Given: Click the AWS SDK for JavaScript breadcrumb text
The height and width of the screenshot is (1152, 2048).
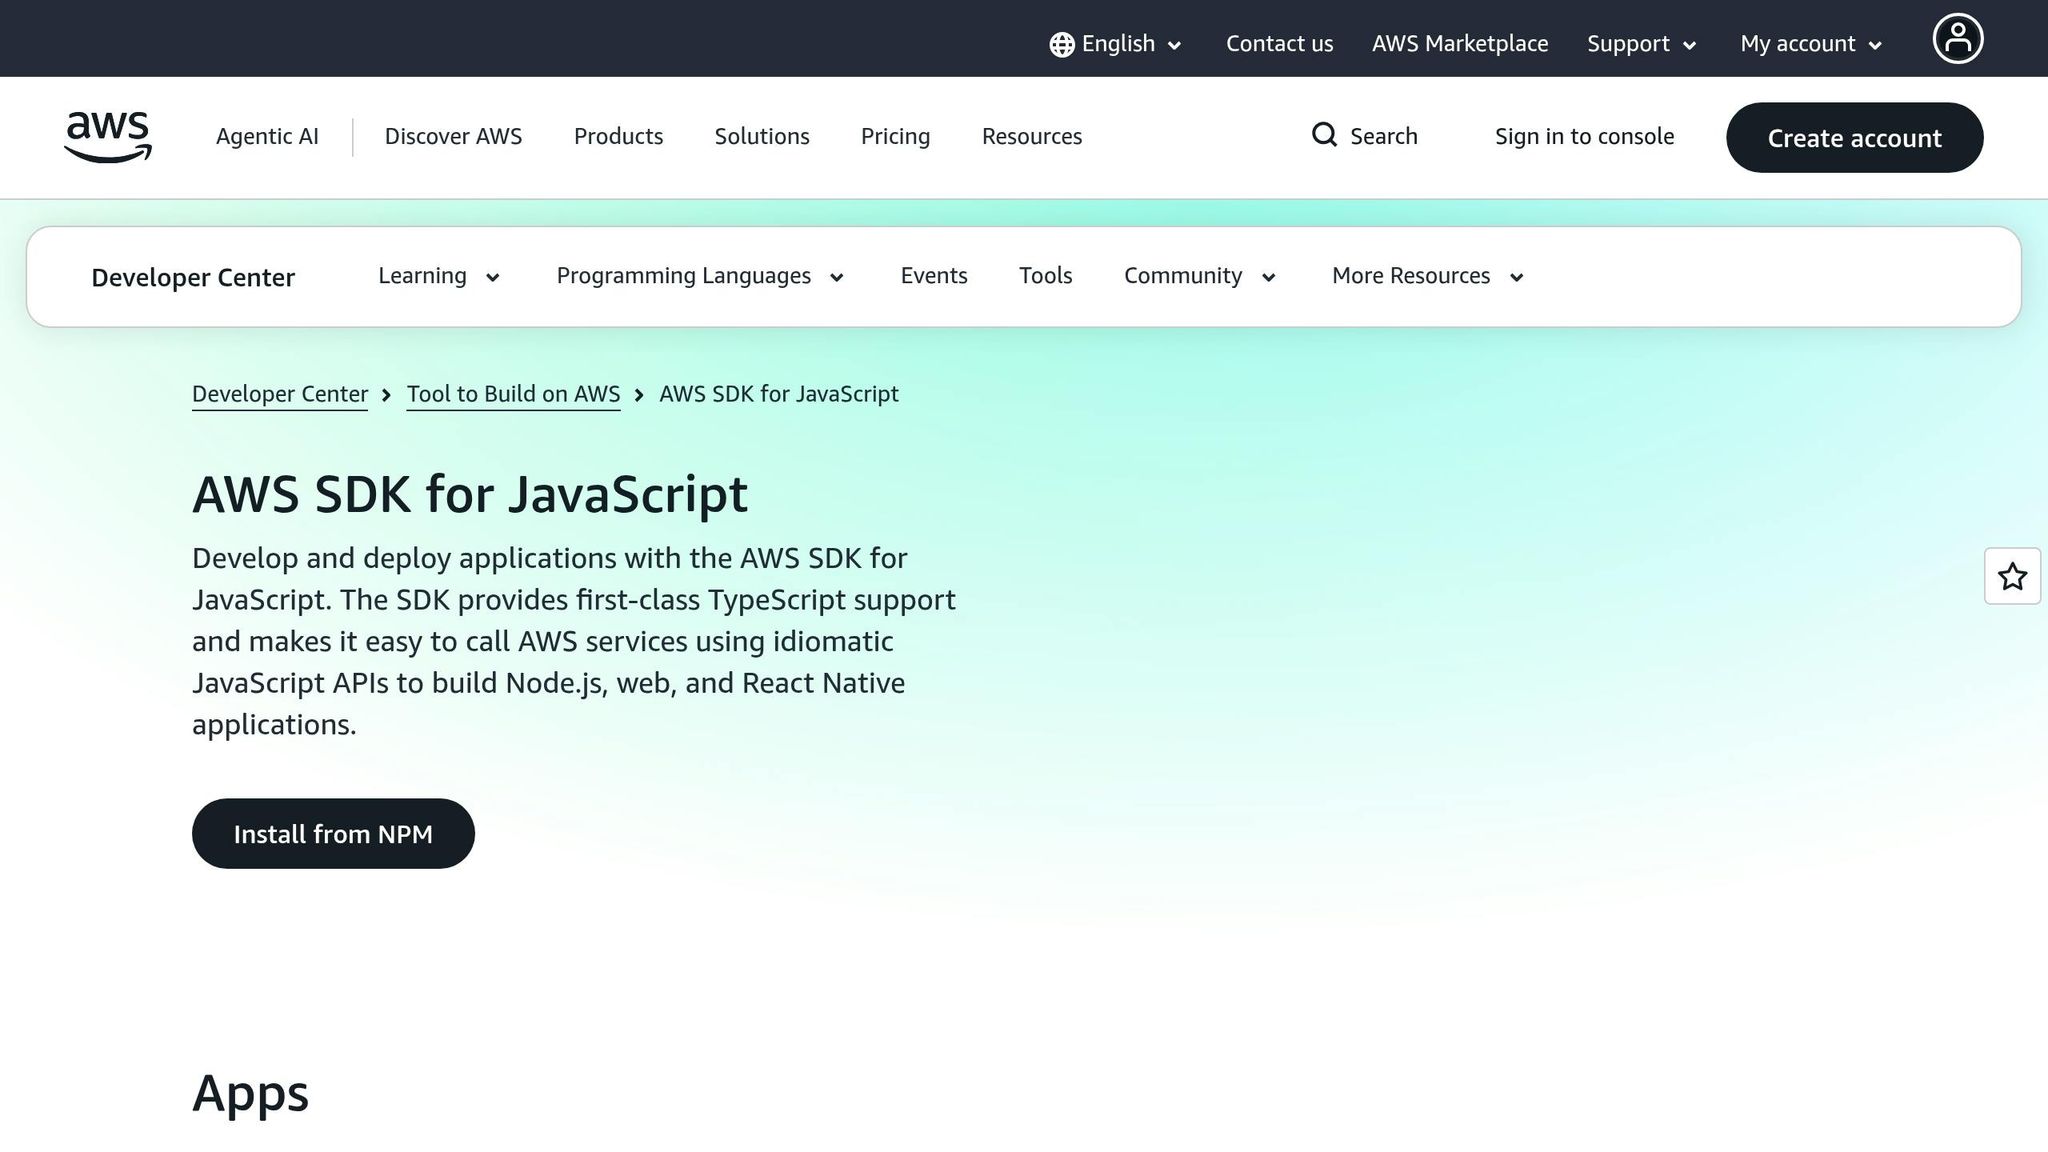Looking at the screenshot, I should [779, 394].
